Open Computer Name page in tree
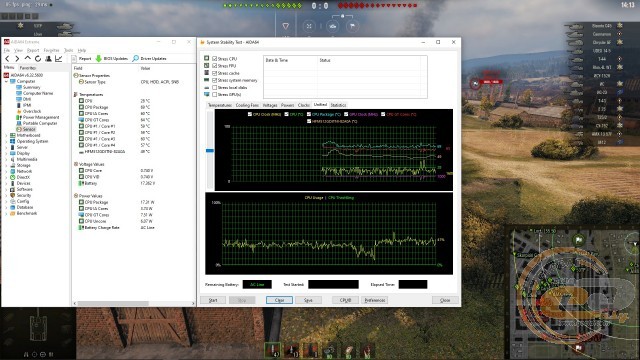This screenshot has width=640, height=360. (38, 93)
